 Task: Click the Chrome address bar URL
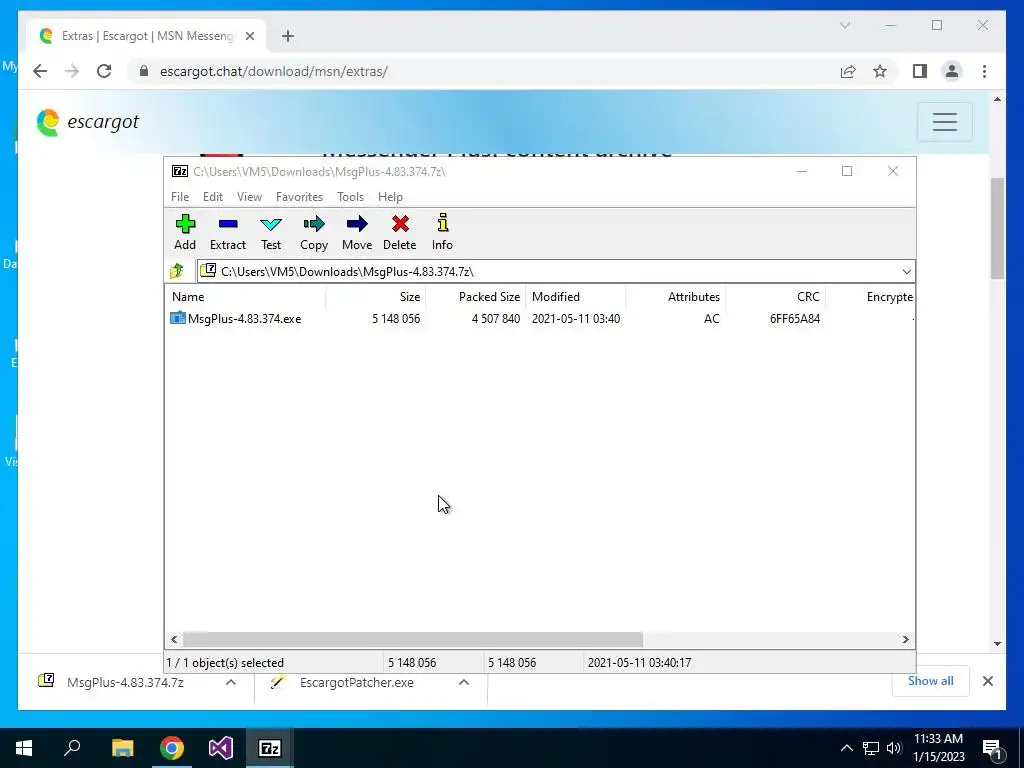tap(274, 71)
